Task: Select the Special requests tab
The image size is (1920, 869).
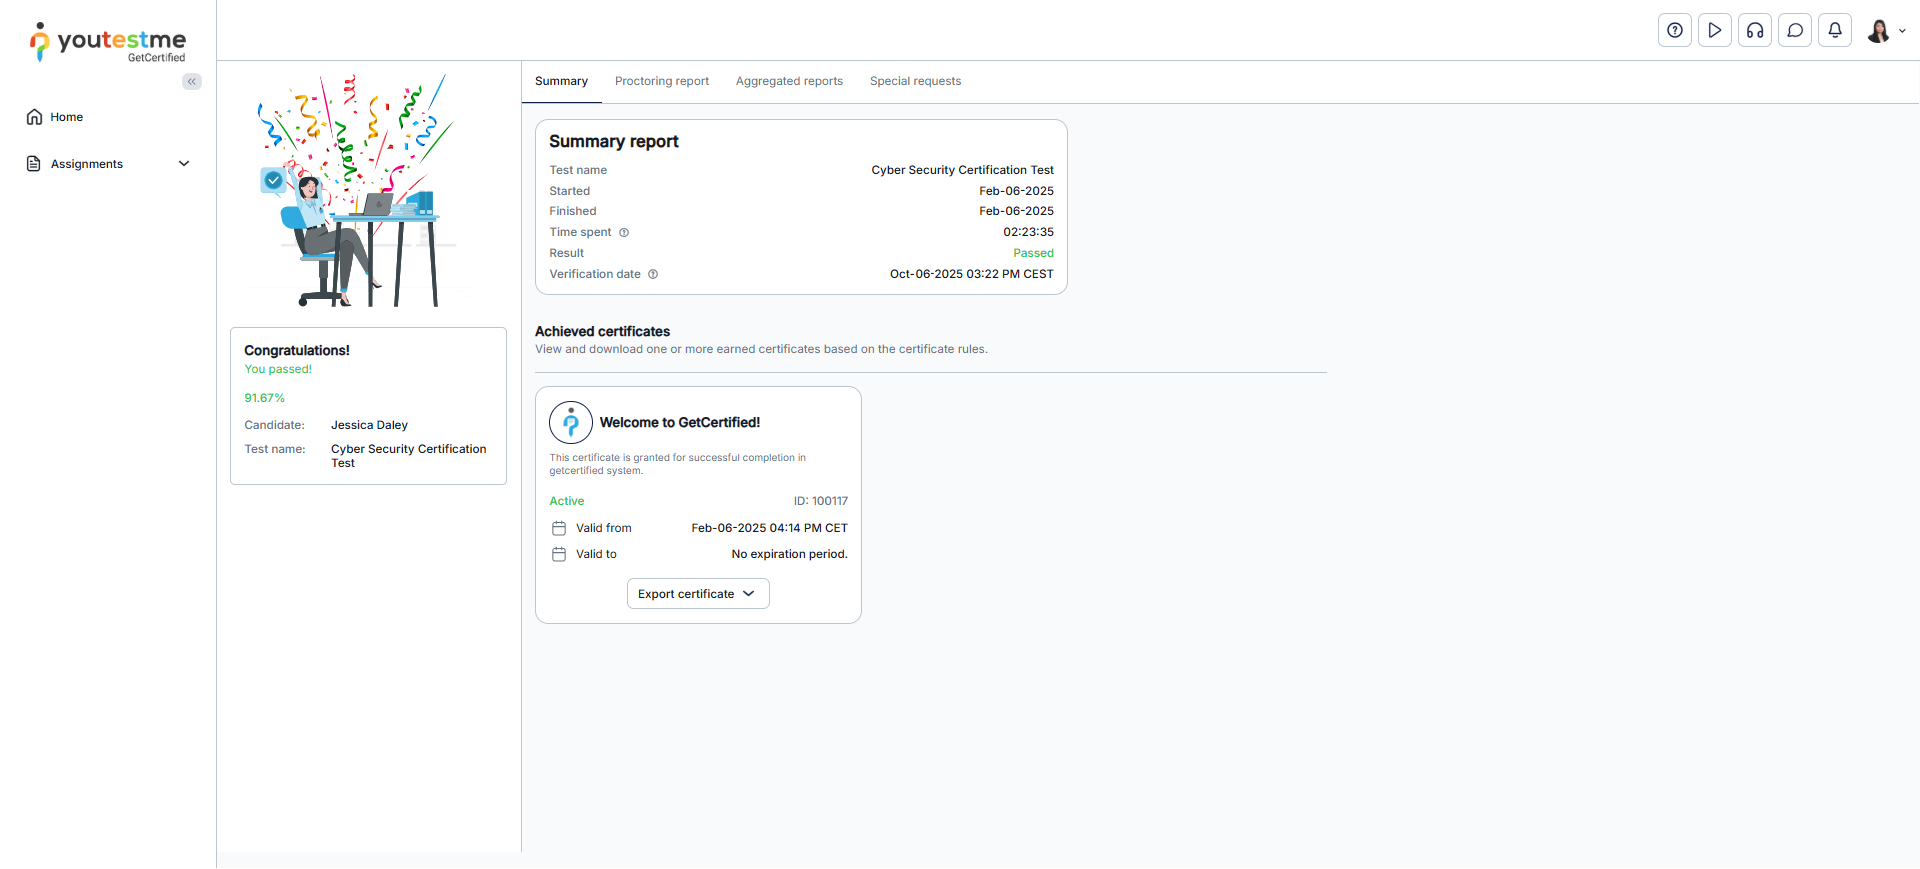Action: pos(915,82)
